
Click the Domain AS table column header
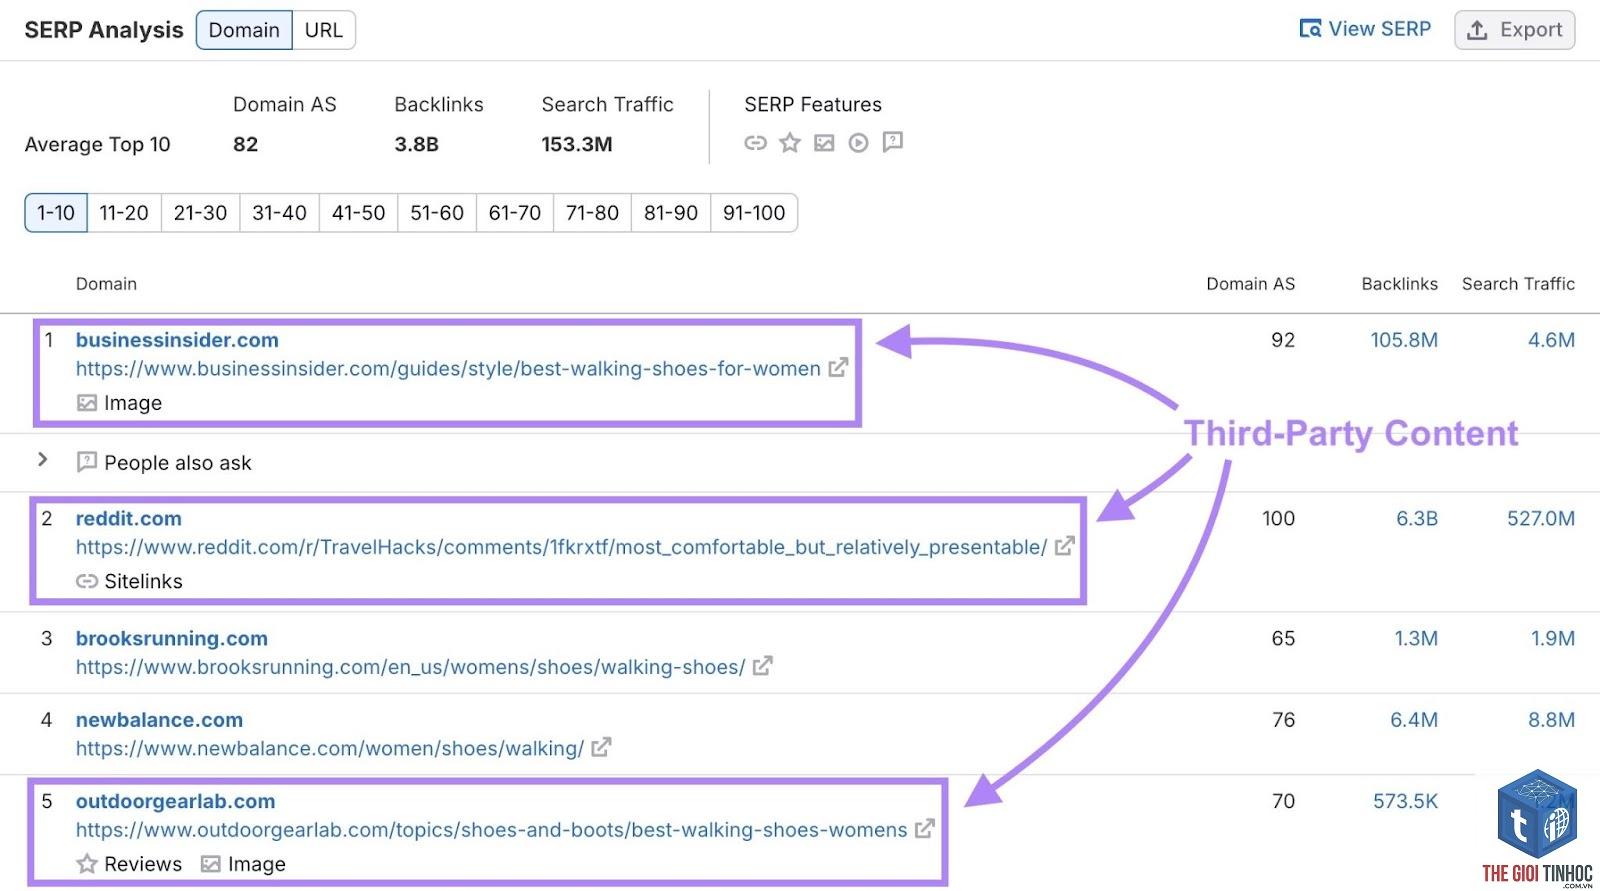click(1250, 284)
